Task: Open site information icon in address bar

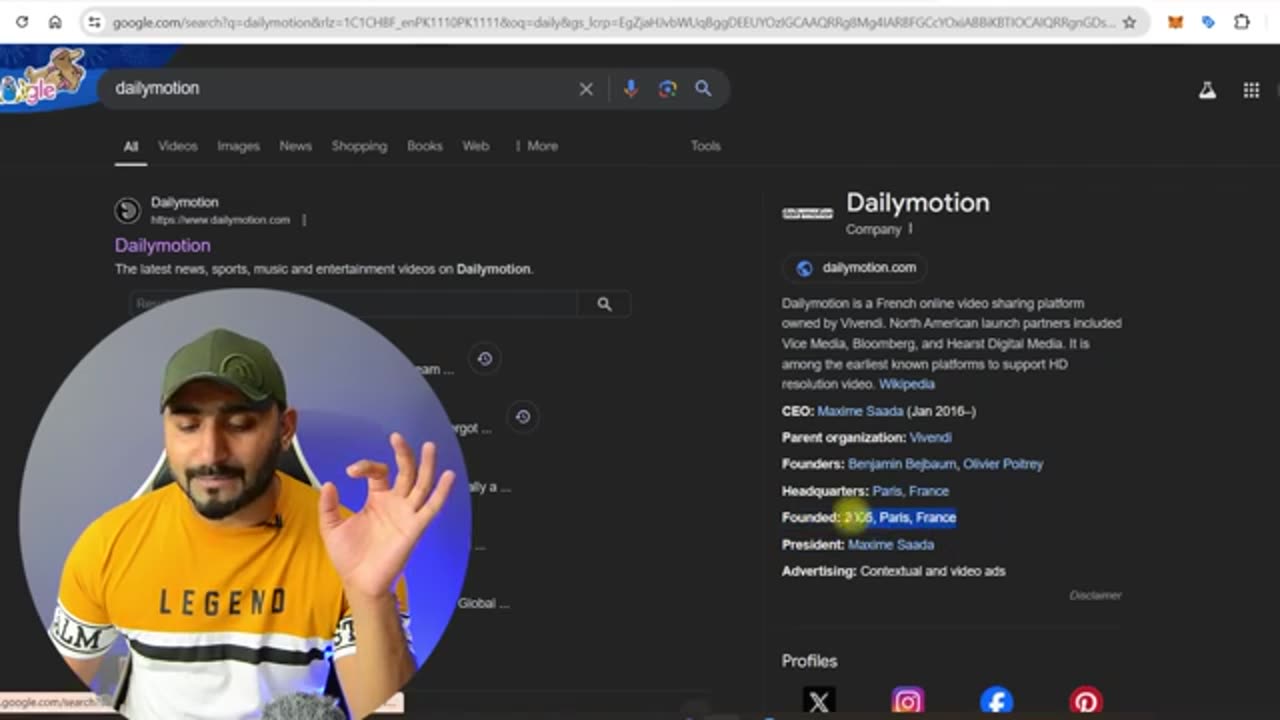Action: coord(94,22)
